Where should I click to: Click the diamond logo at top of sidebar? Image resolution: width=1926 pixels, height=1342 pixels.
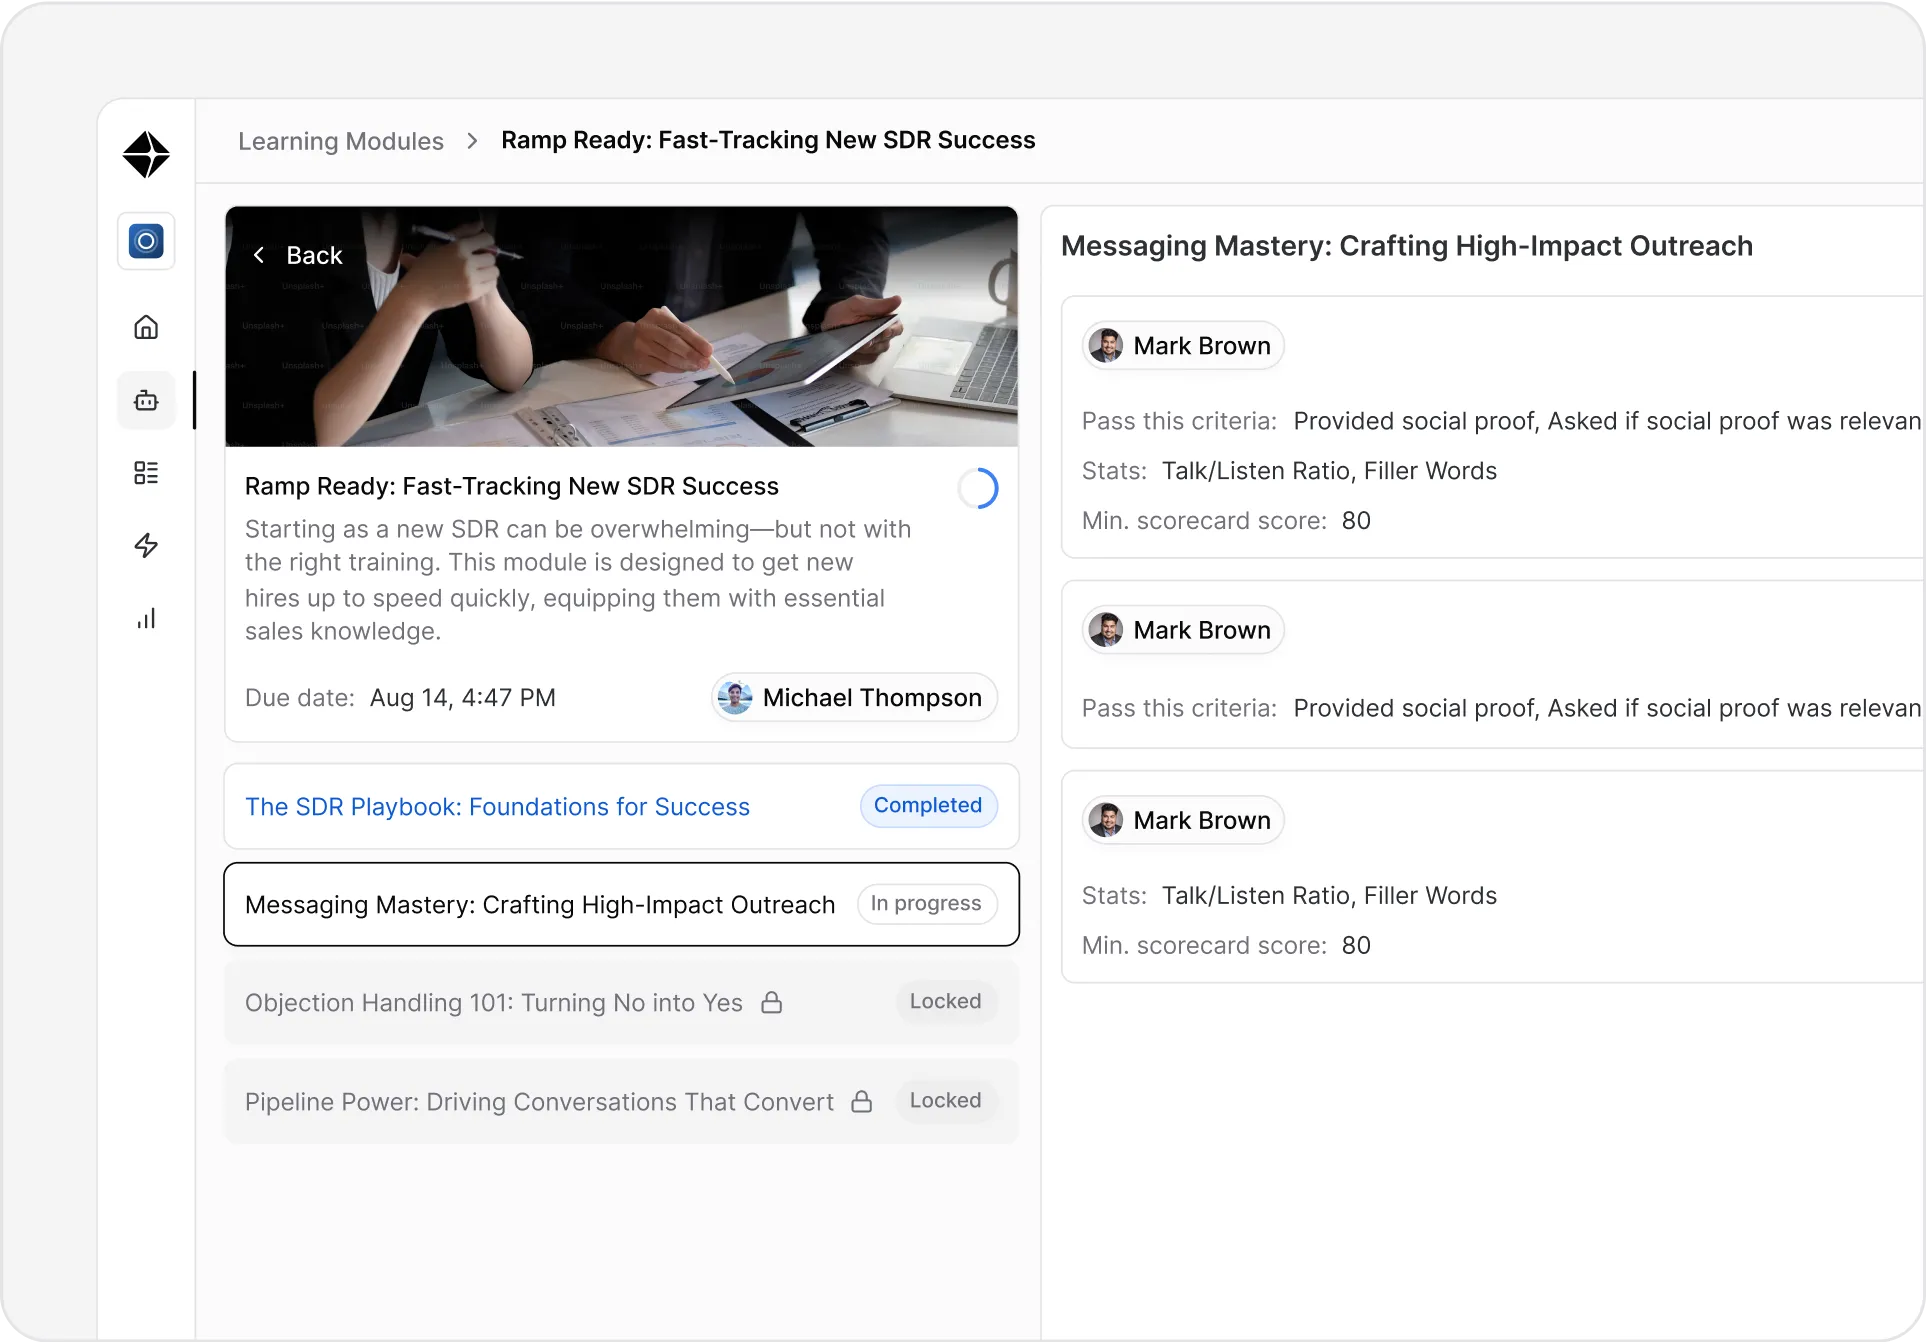pyautogui.click(x=146, y=154)
